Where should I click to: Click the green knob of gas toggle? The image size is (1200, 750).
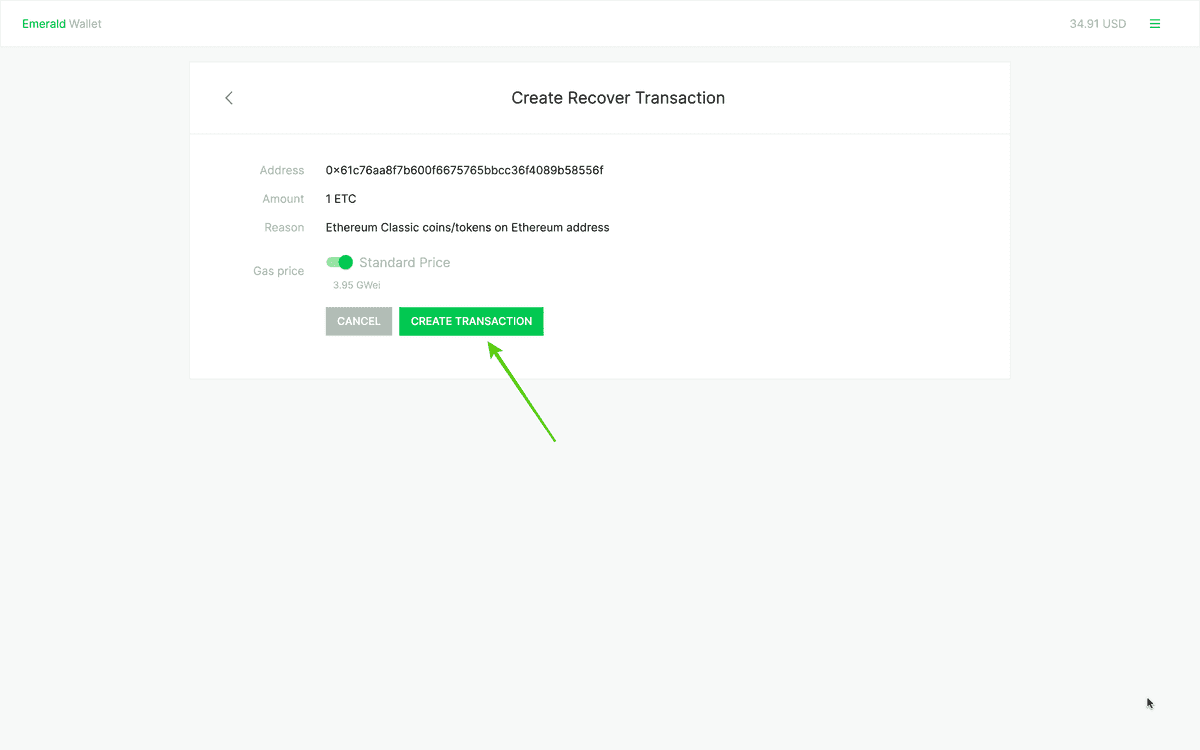pos(346,263)
